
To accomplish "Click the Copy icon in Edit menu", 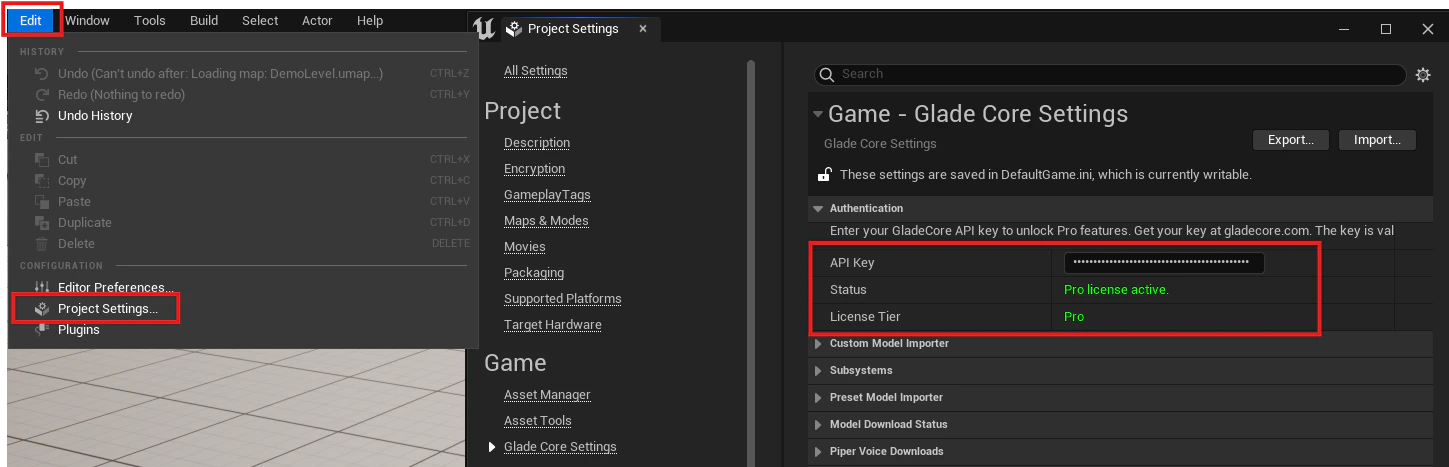I will (x=42, y=181).
